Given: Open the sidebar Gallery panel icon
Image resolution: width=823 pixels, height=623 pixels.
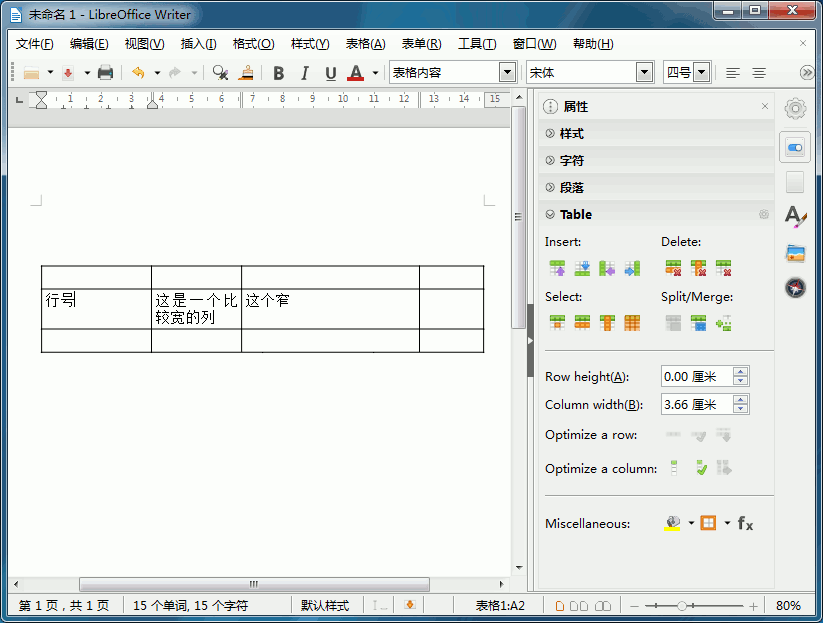Looking at the screenshot, I should tap(795, 252).
